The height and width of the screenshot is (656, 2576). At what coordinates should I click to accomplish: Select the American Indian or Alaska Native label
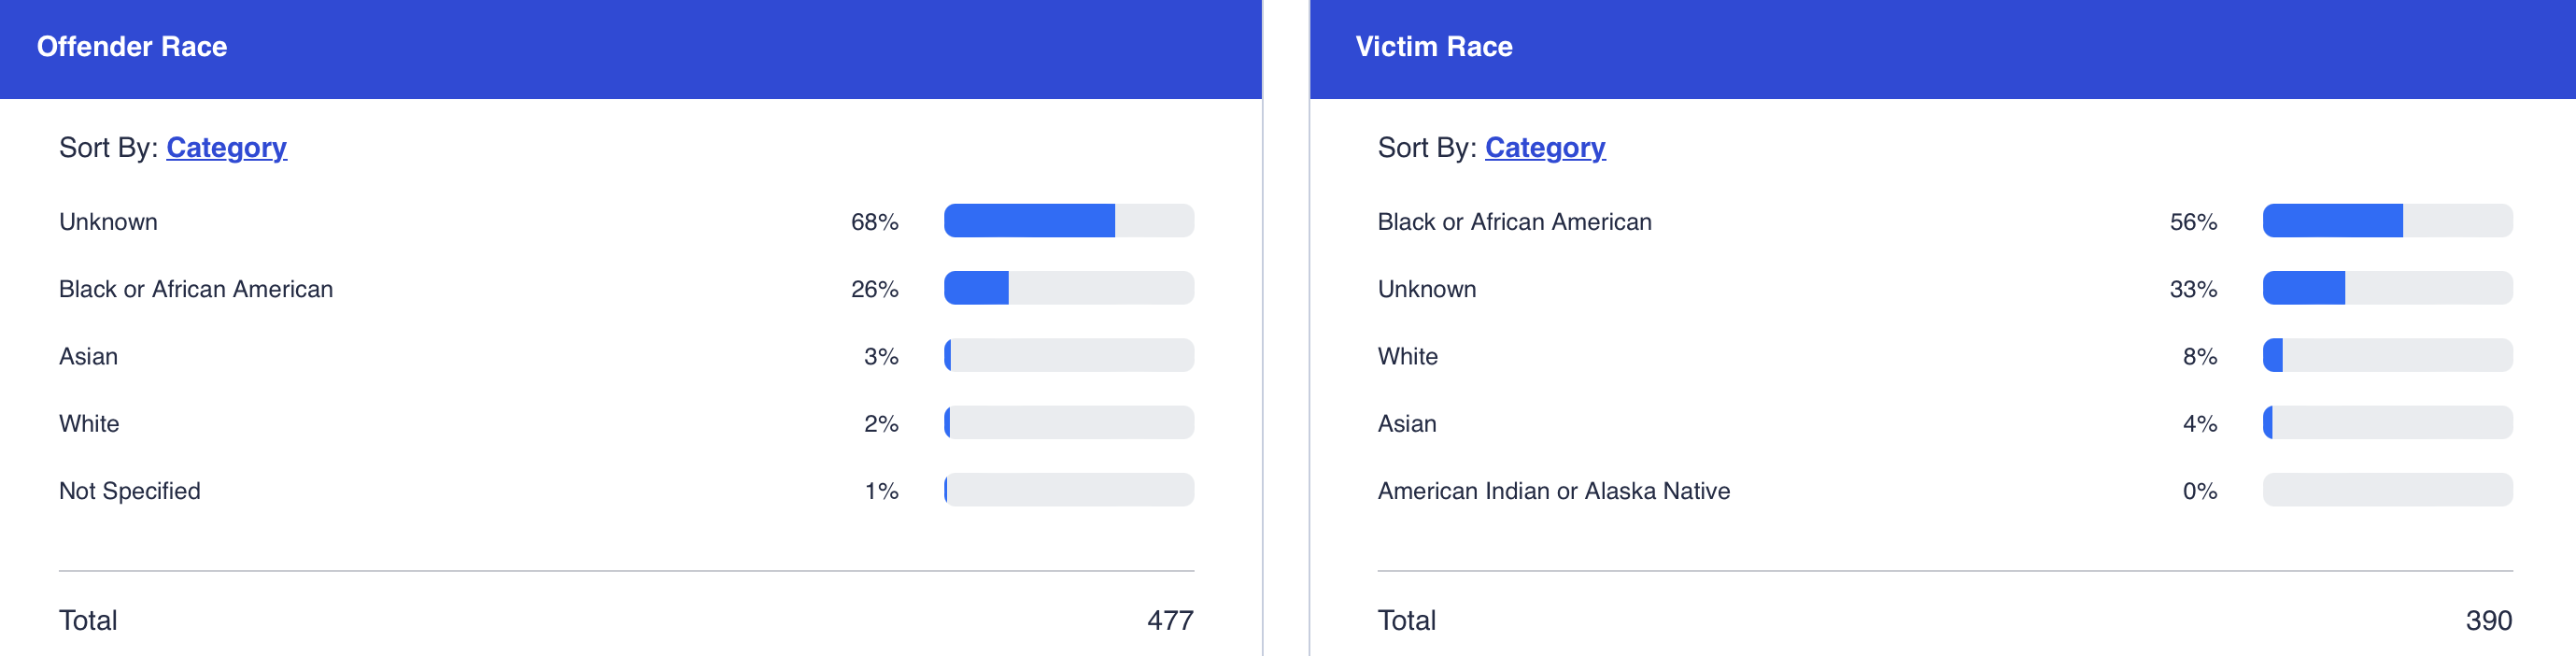tap(1553, 491)
